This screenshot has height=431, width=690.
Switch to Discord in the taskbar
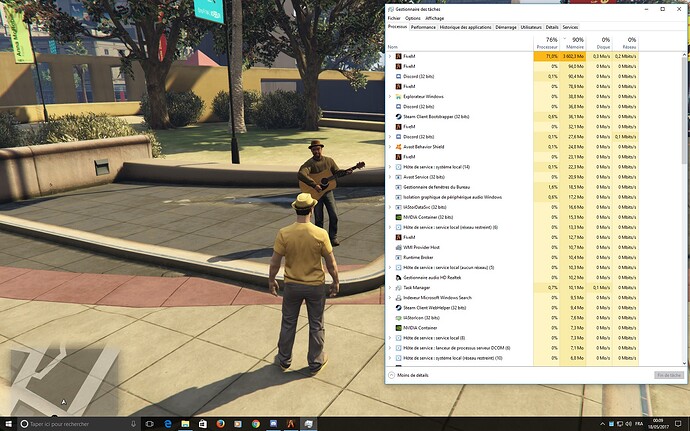[273, 424]
